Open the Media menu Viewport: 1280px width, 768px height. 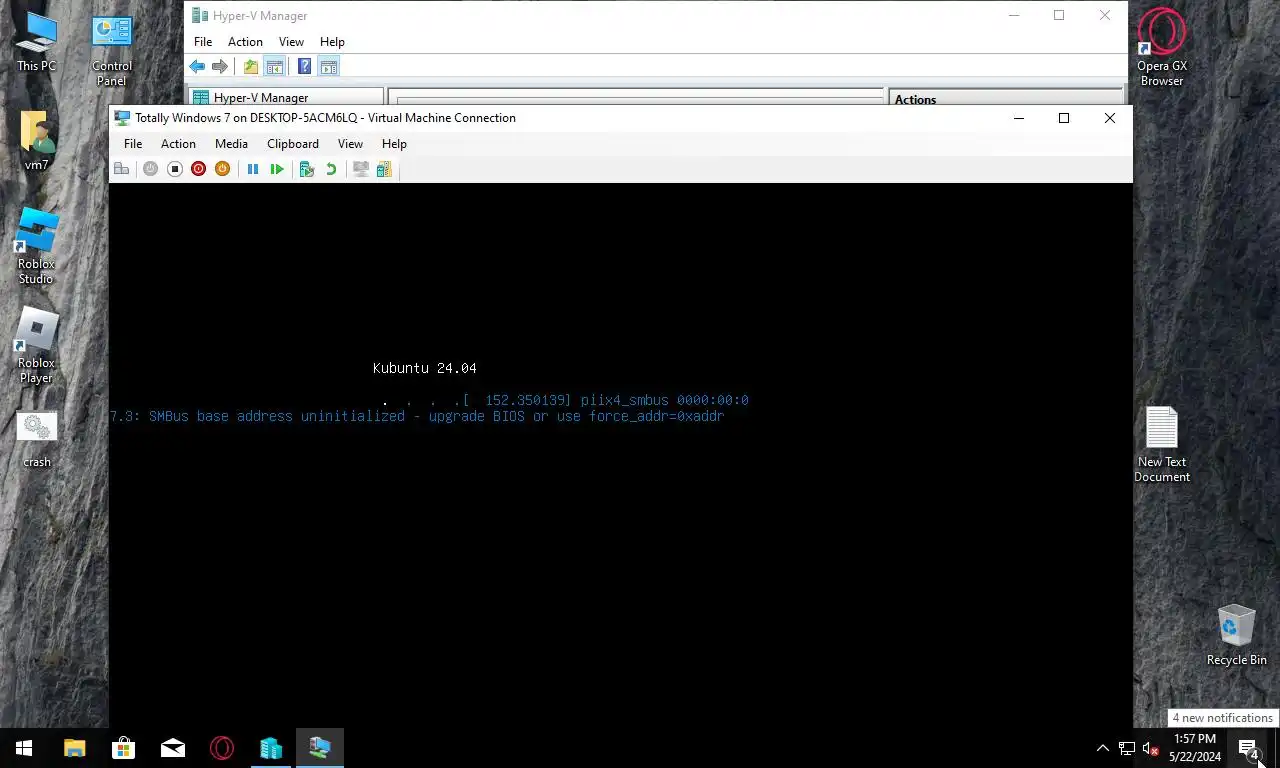pos(231,144)
